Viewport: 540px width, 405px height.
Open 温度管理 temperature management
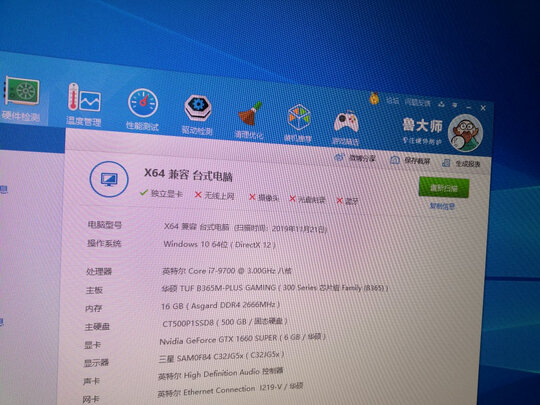84,105
